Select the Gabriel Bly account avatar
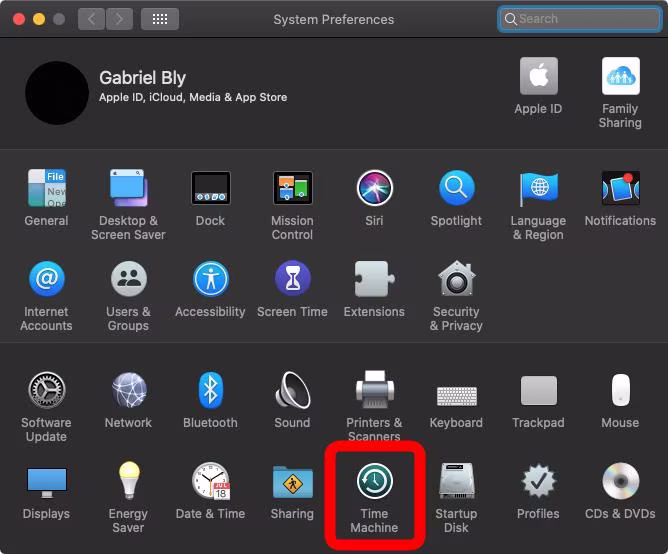668x554 pixels. pos(57,92)
